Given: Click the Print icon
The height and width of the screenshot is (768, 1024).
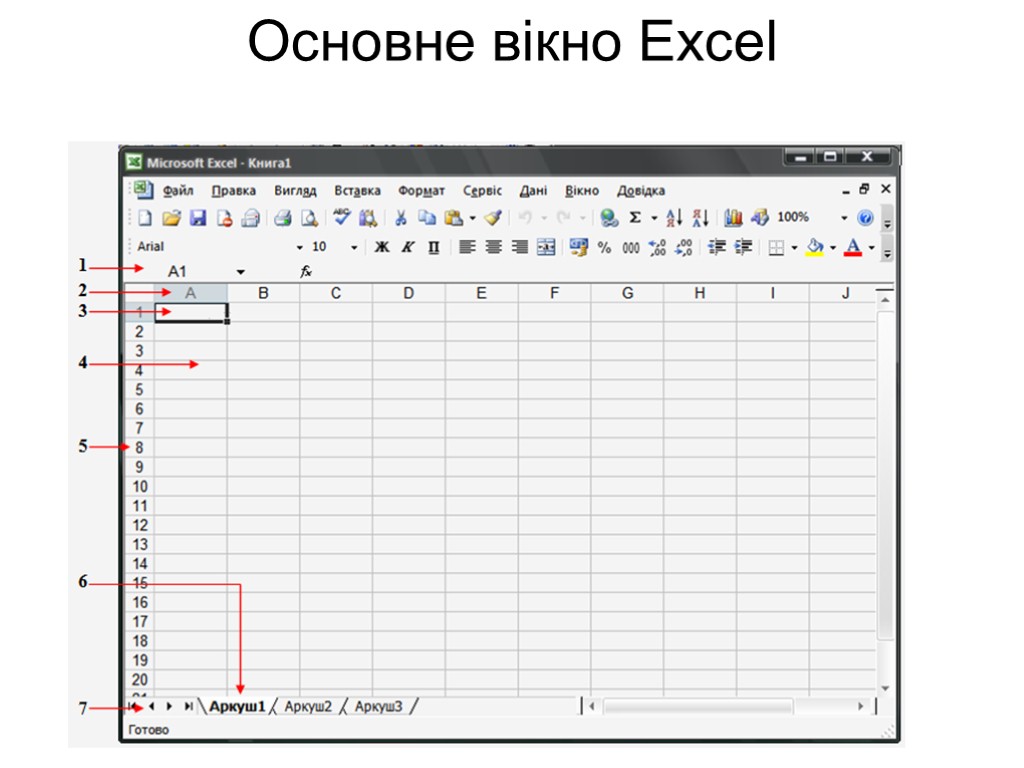Looking at the screenshot, I should coord(282,218).
